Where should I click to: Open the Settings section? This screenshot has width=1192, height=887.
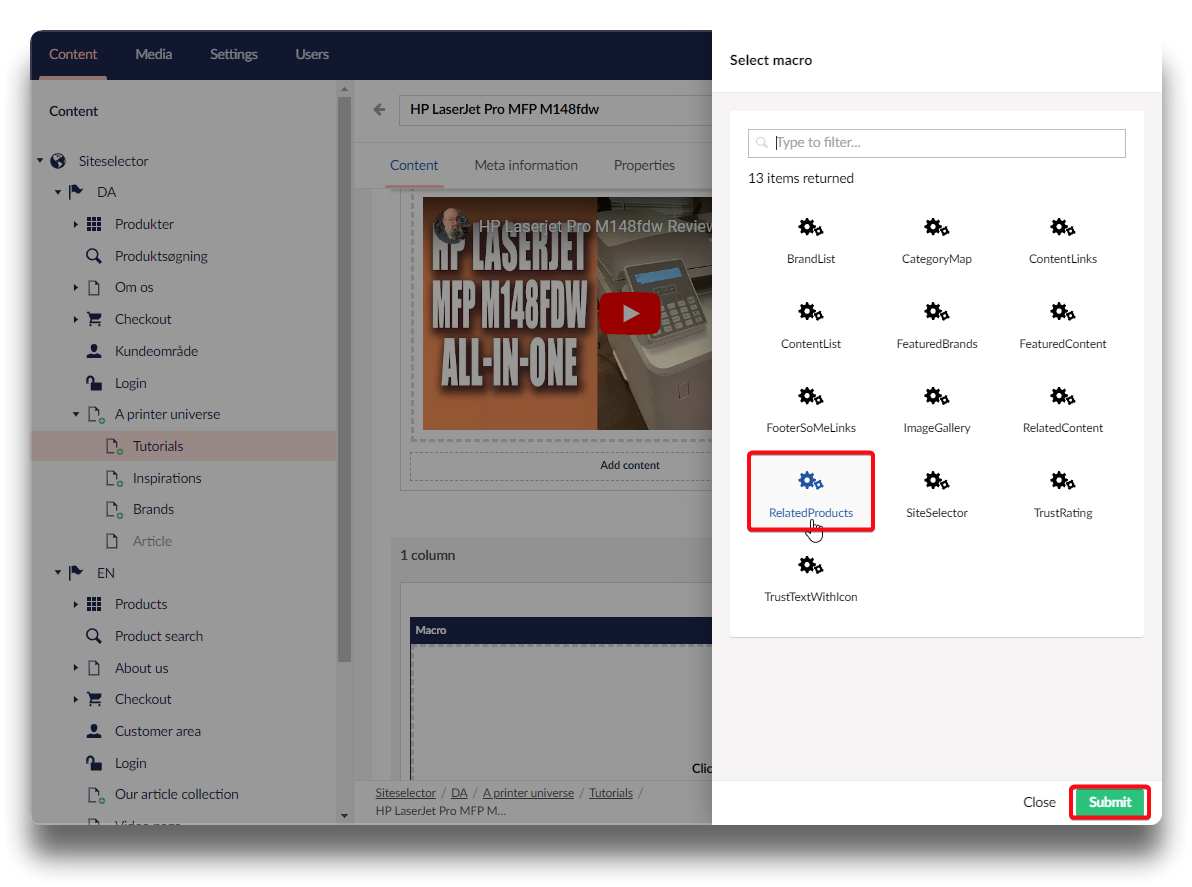[233, 55]
